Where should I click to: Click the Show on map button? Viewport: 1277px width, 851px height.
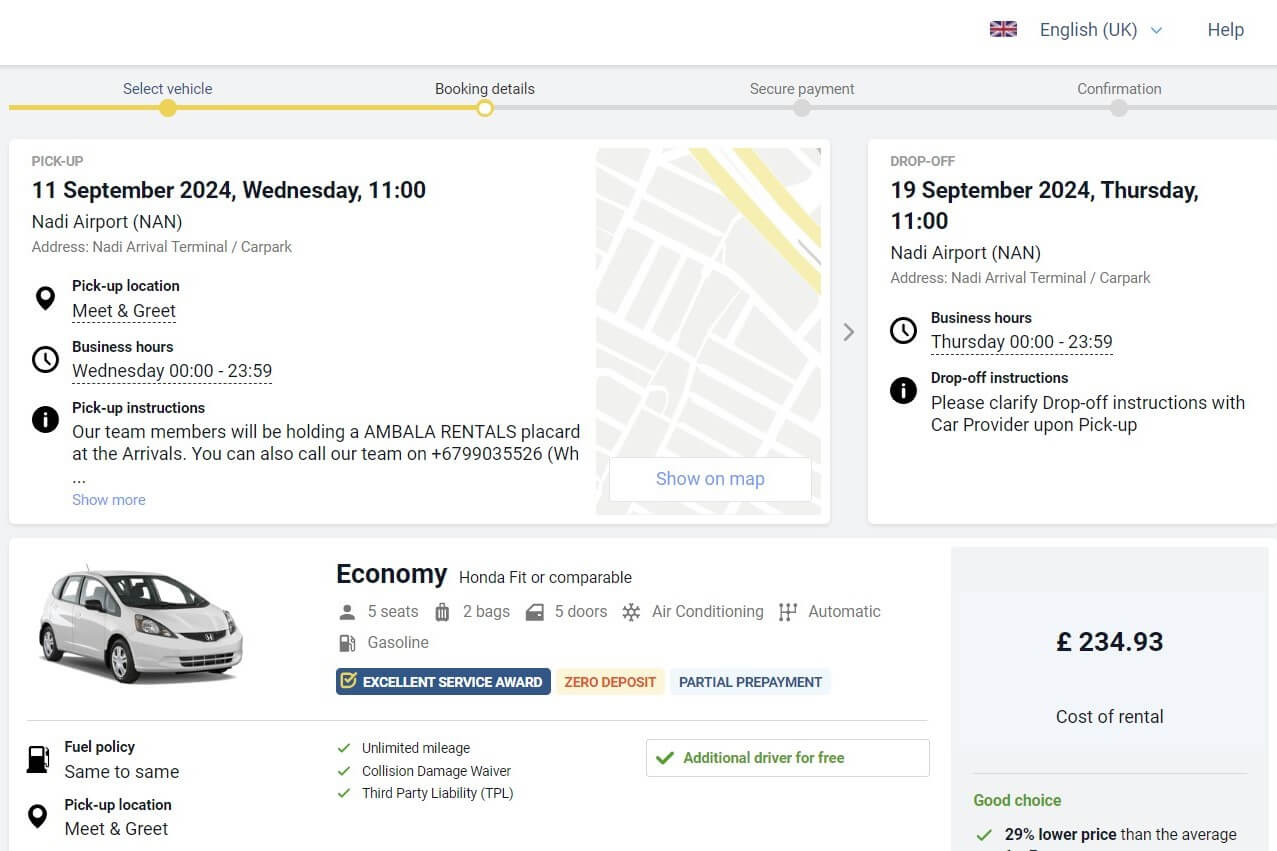(710, 479)
